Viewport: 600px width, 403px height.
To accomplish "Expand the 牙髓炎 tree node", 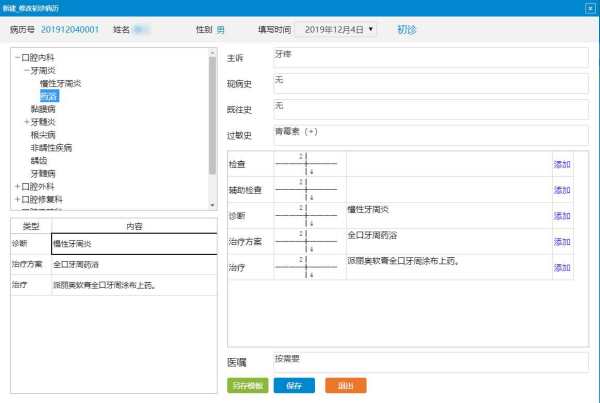I will [26, 121].
